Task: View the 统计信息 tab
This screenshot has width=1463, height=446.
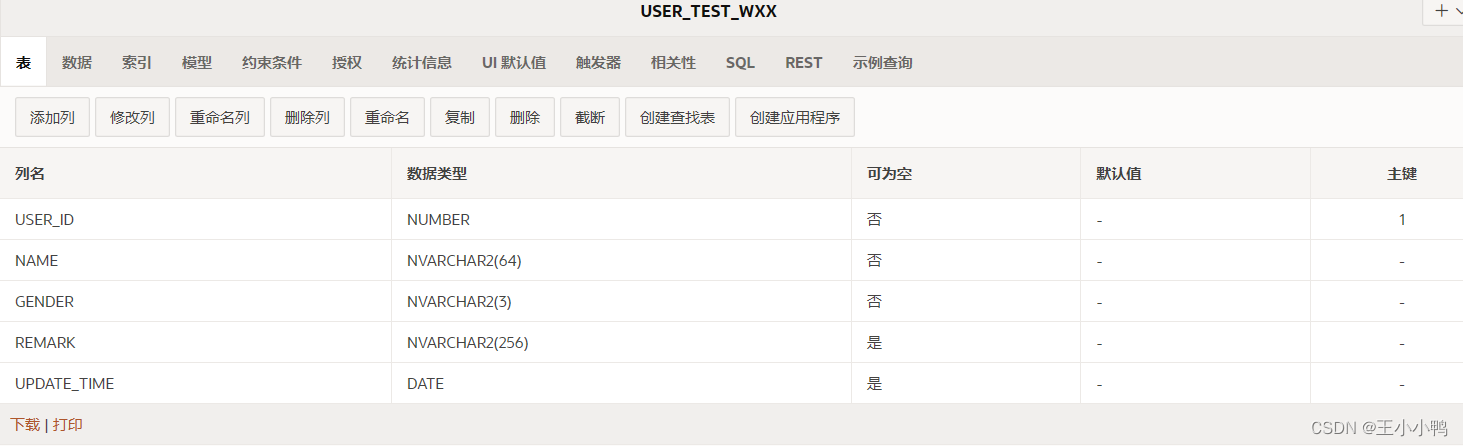Action: click(x=422, y=62)
